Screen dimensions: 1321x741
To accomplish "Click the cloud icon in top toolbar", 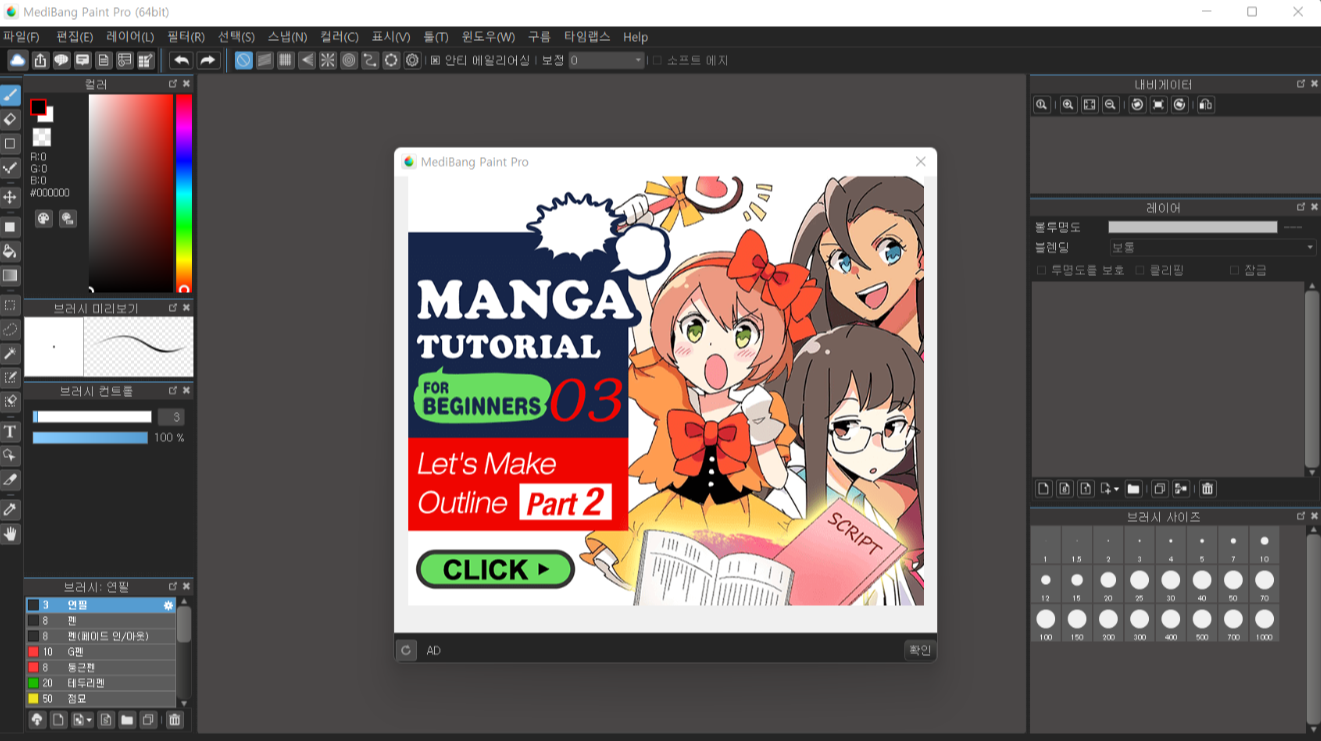I will tap(18, 61).
